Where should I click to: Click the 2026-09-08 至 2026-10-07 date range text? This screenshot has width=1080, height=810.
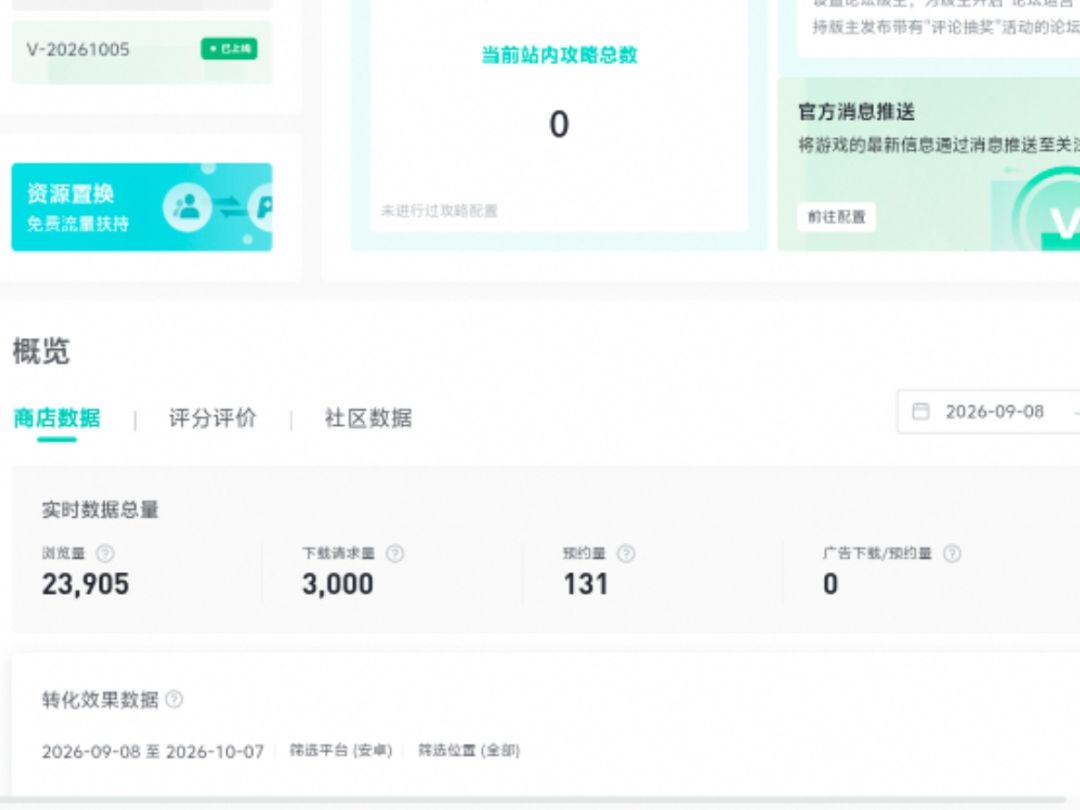(x=153, y=751)
